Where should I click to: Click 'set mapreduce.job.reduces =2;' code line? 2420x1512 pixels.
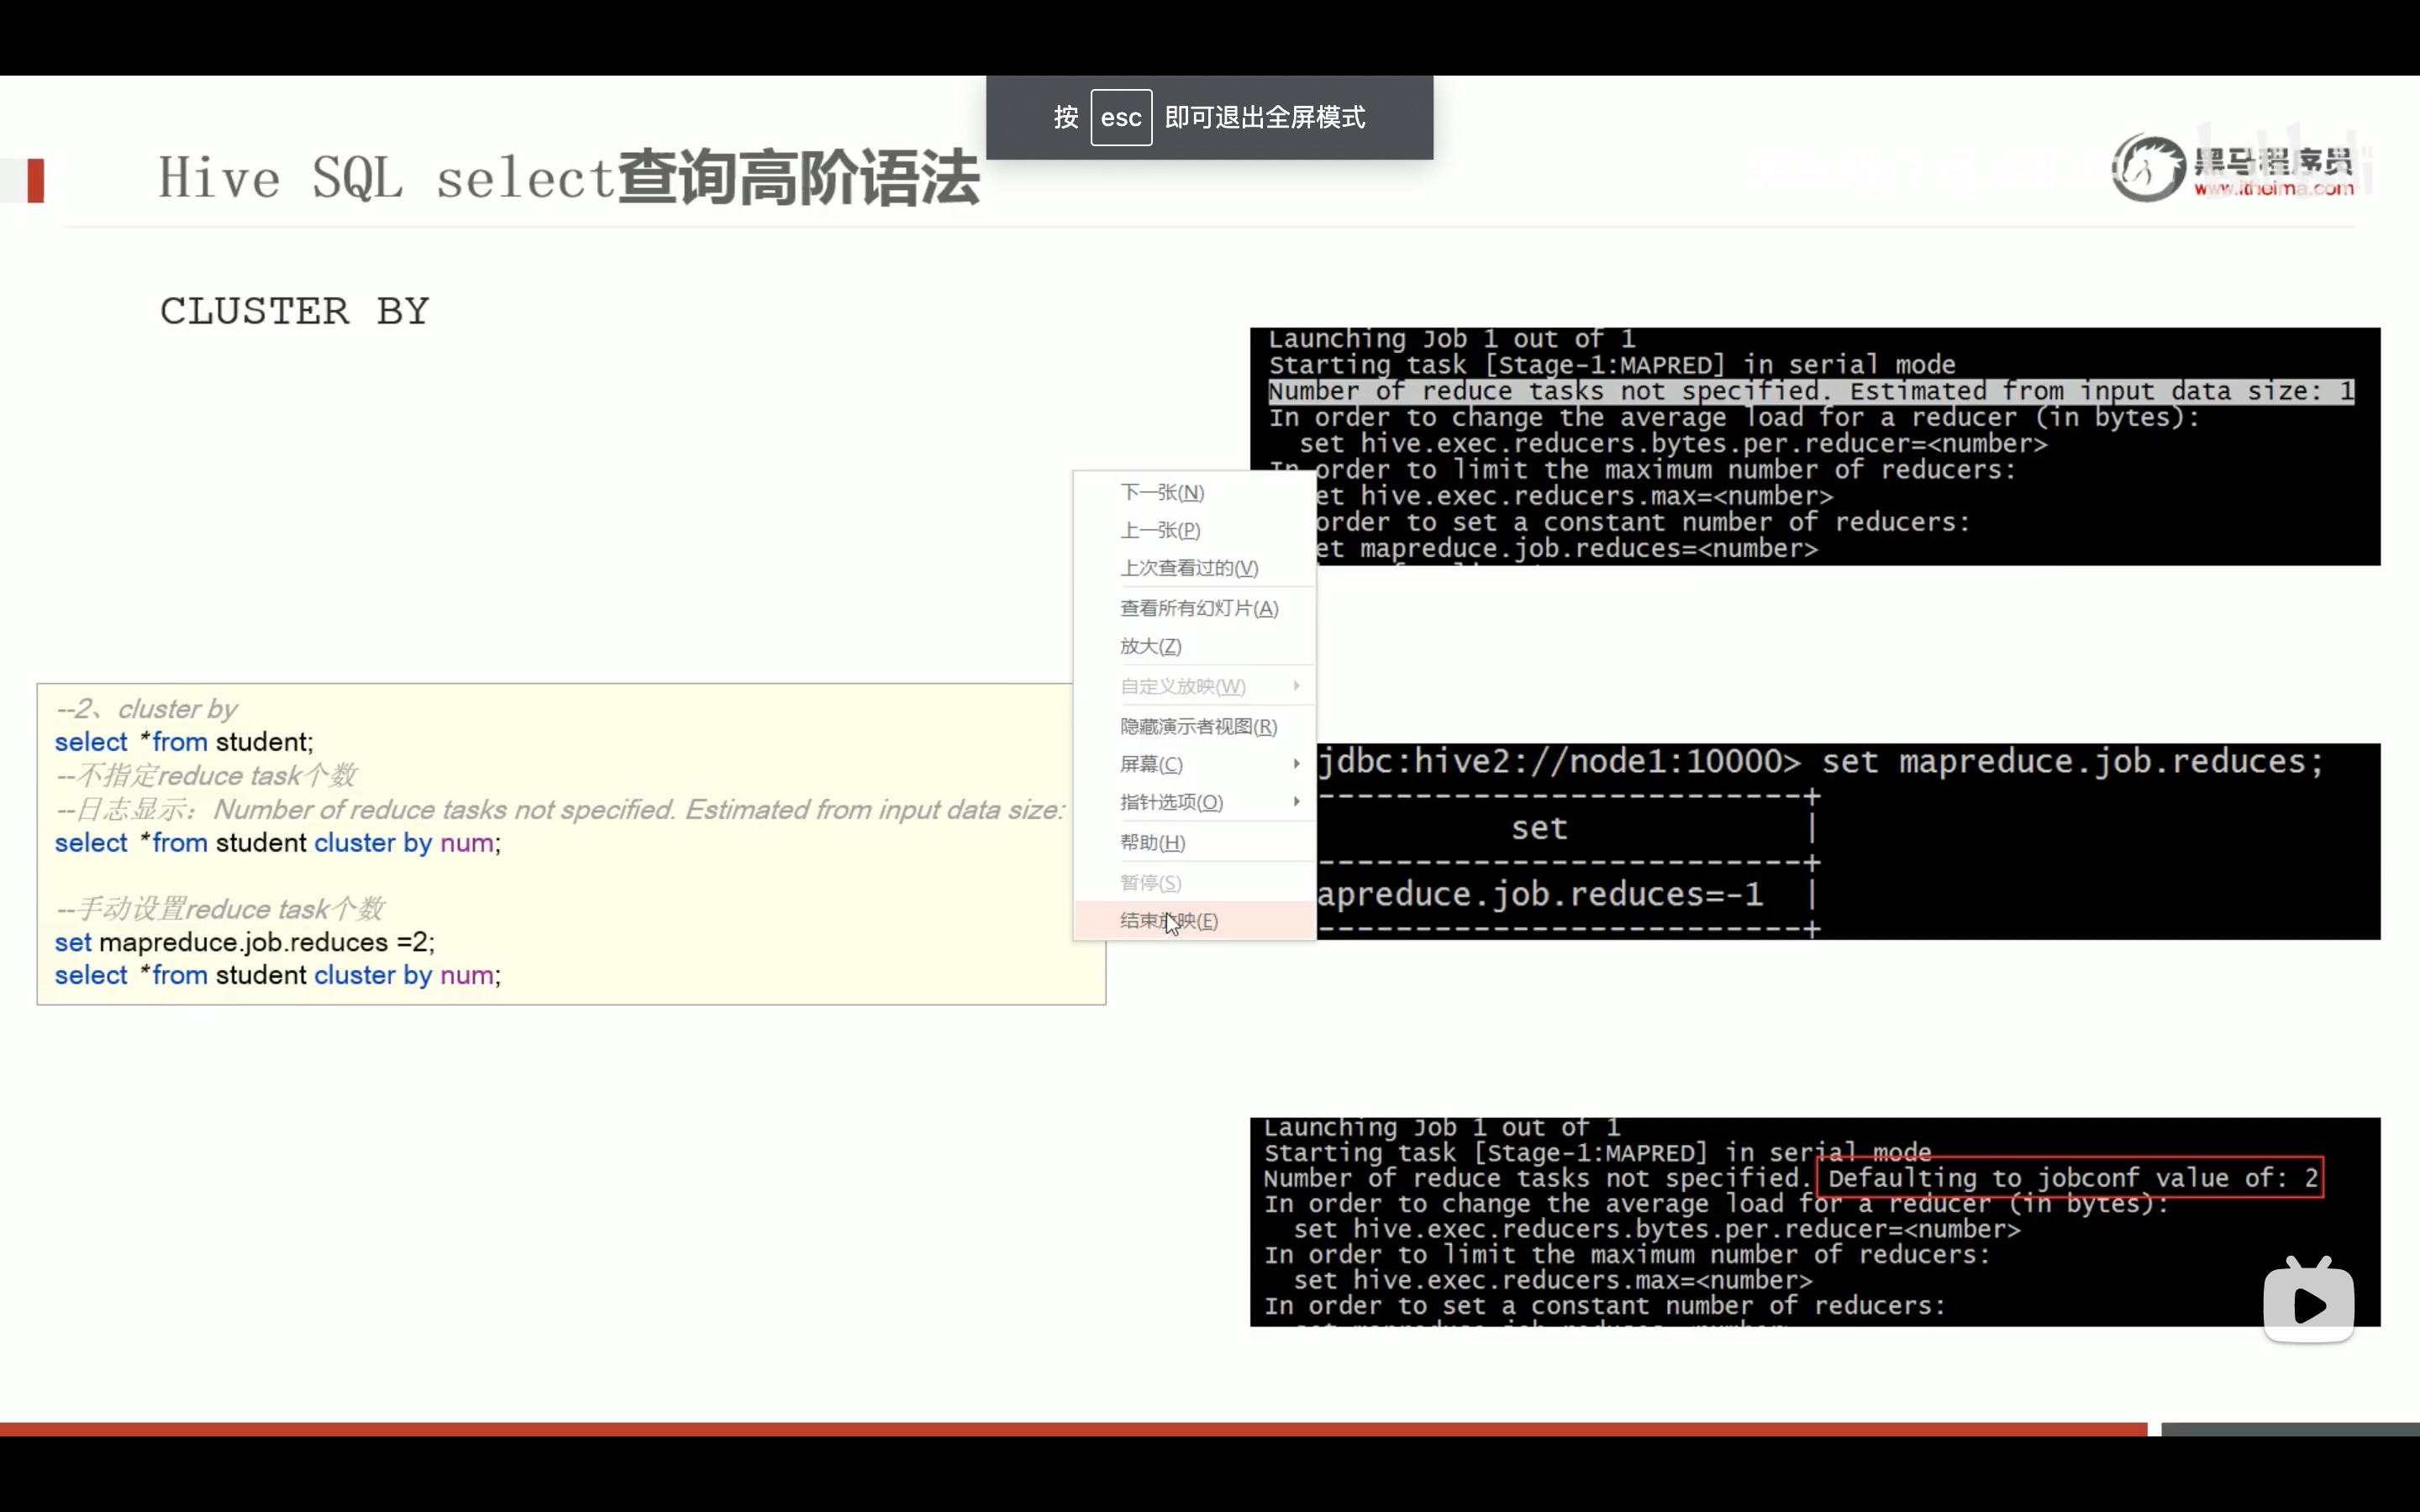pos(245,942)
